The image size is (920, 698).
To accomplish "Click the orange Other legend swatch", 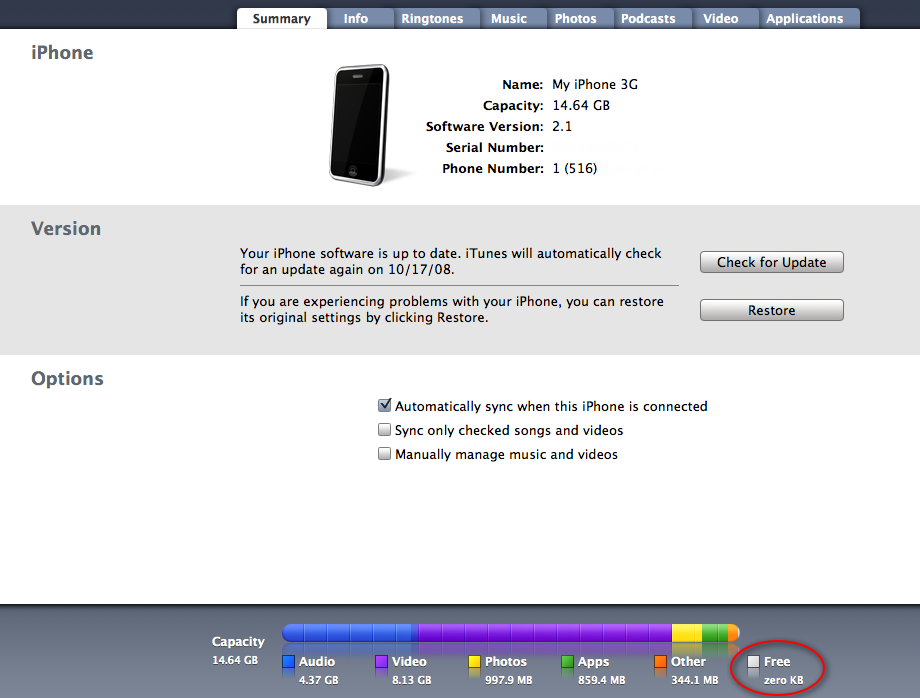I will pyautogui.click(x=661, y=662).
